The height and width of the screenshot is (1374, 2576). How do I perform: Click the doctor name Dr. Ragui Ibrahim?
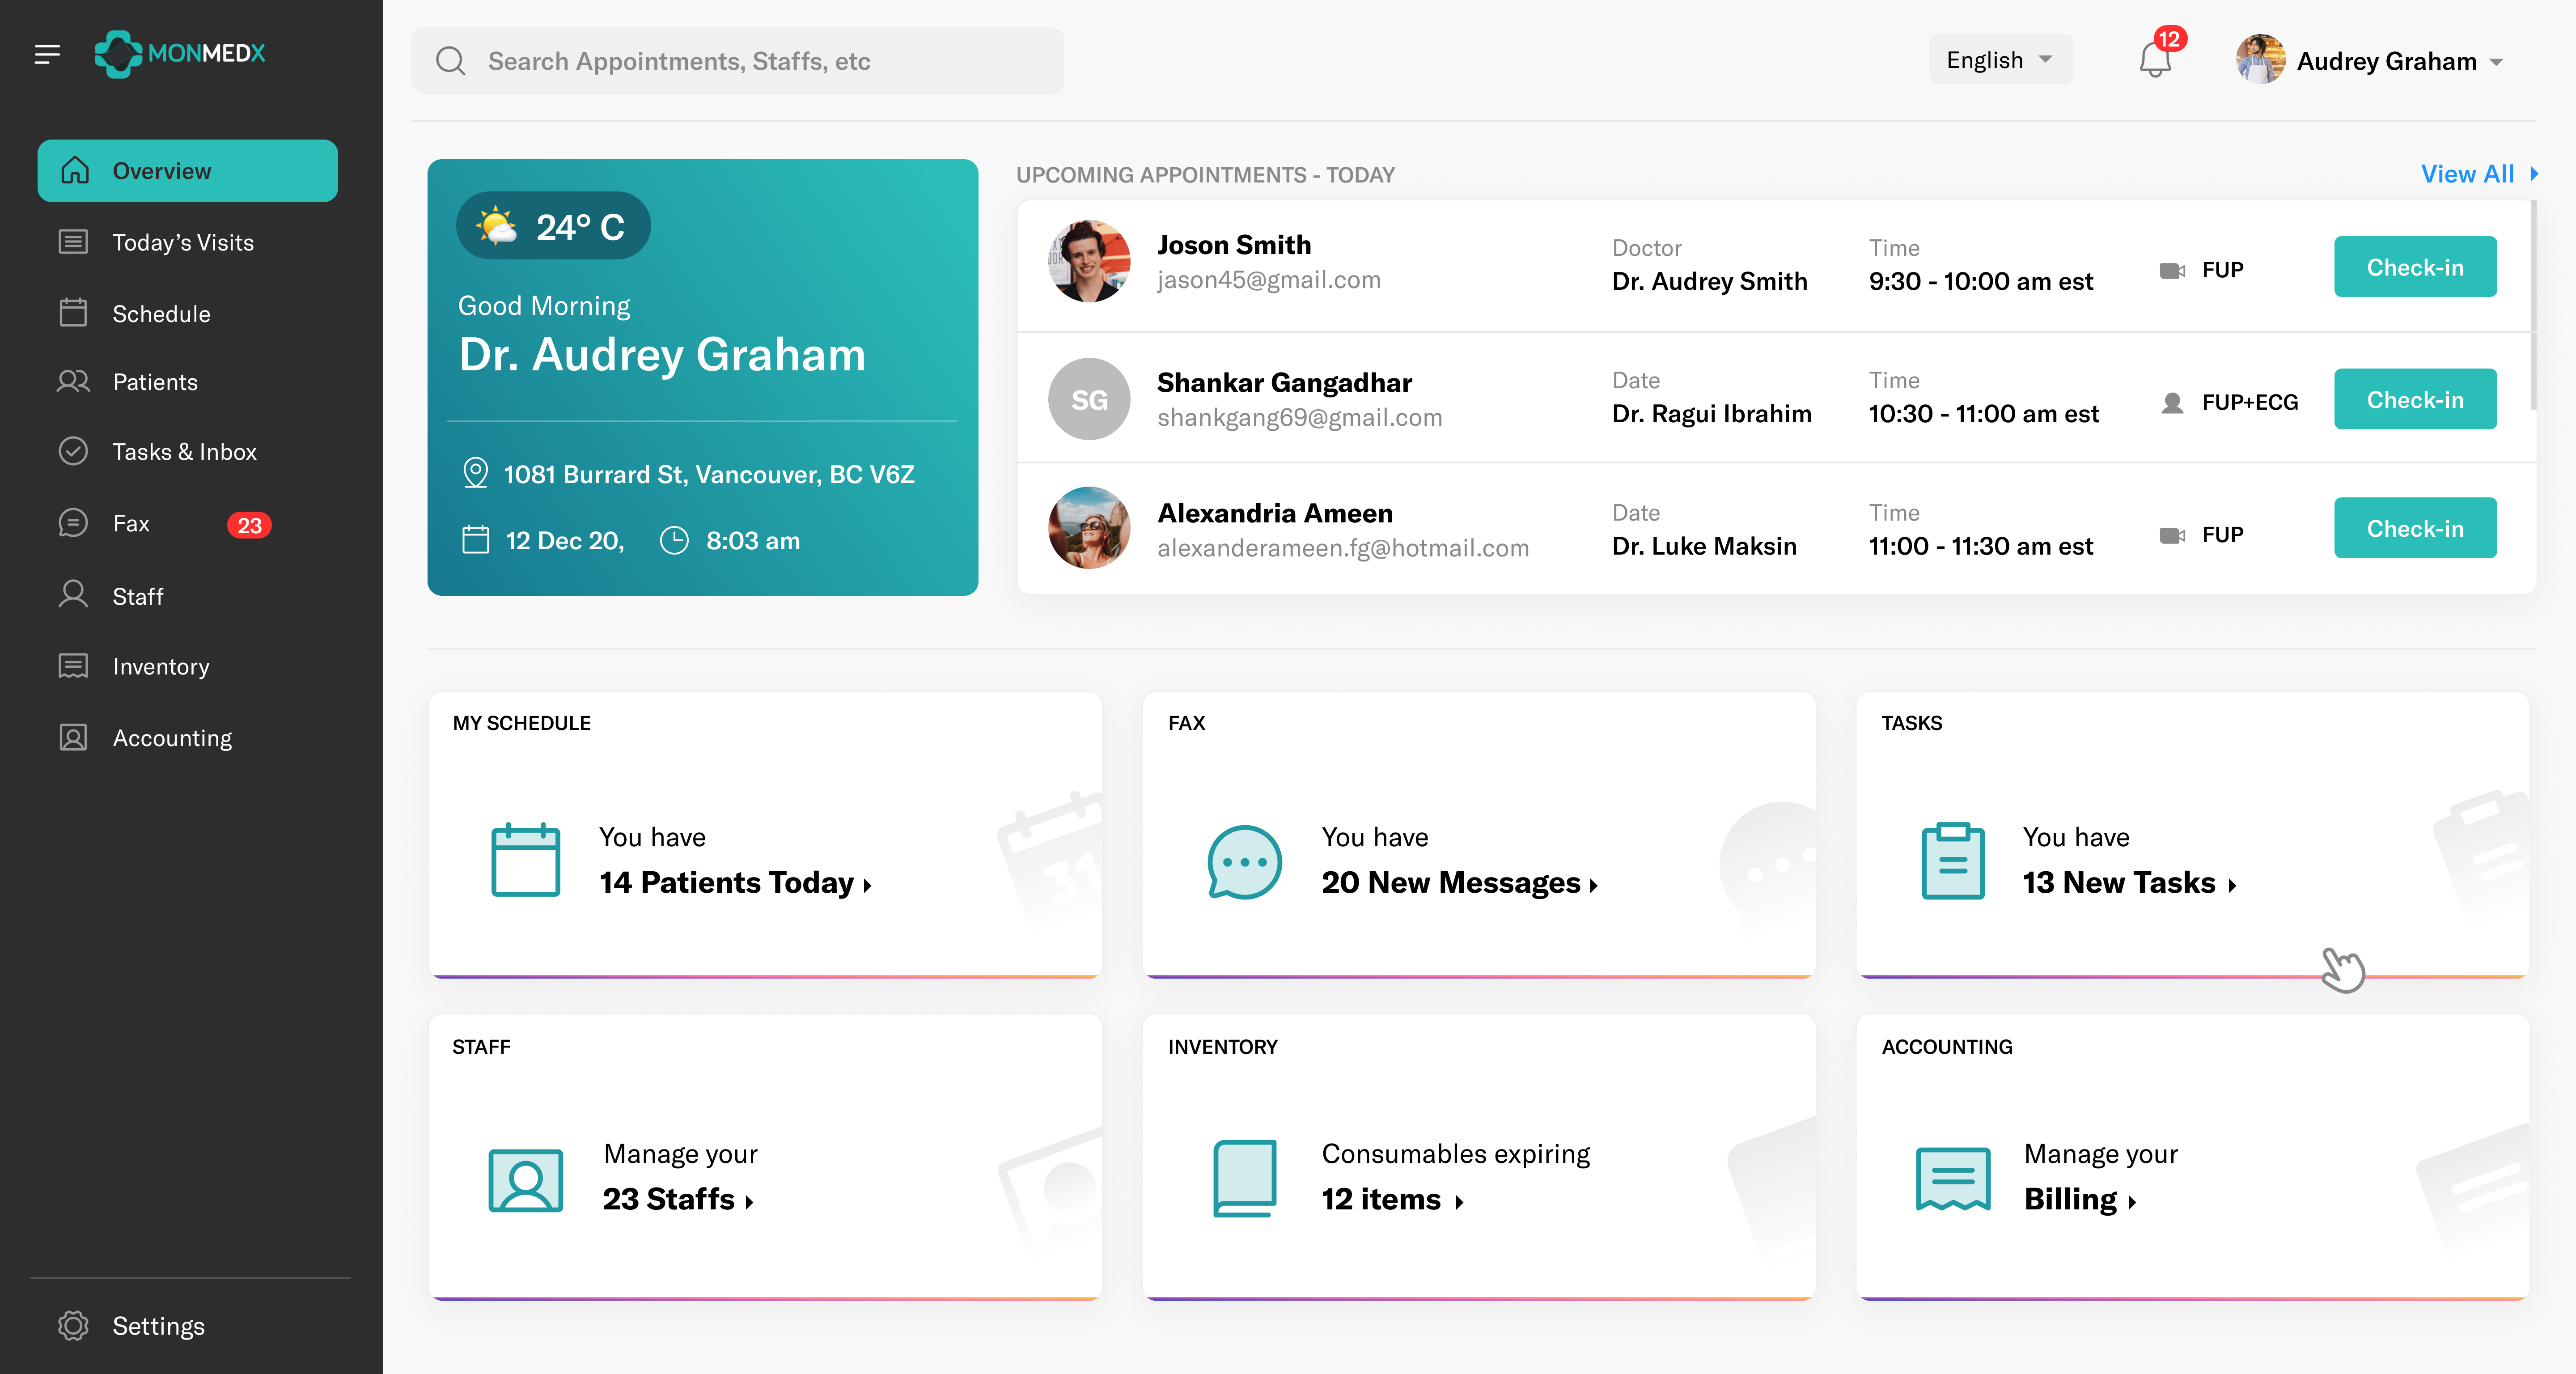click(x=1711, y=414)
